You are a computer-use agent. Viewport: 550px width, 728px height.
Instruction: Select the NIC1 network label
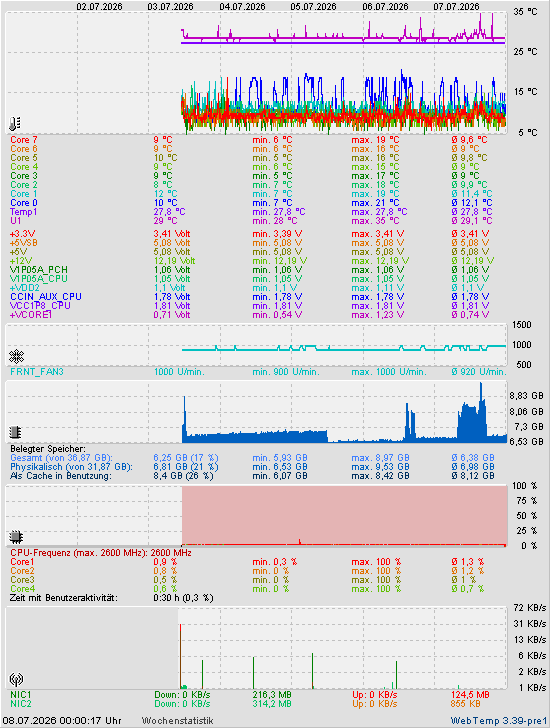point(21,695)
